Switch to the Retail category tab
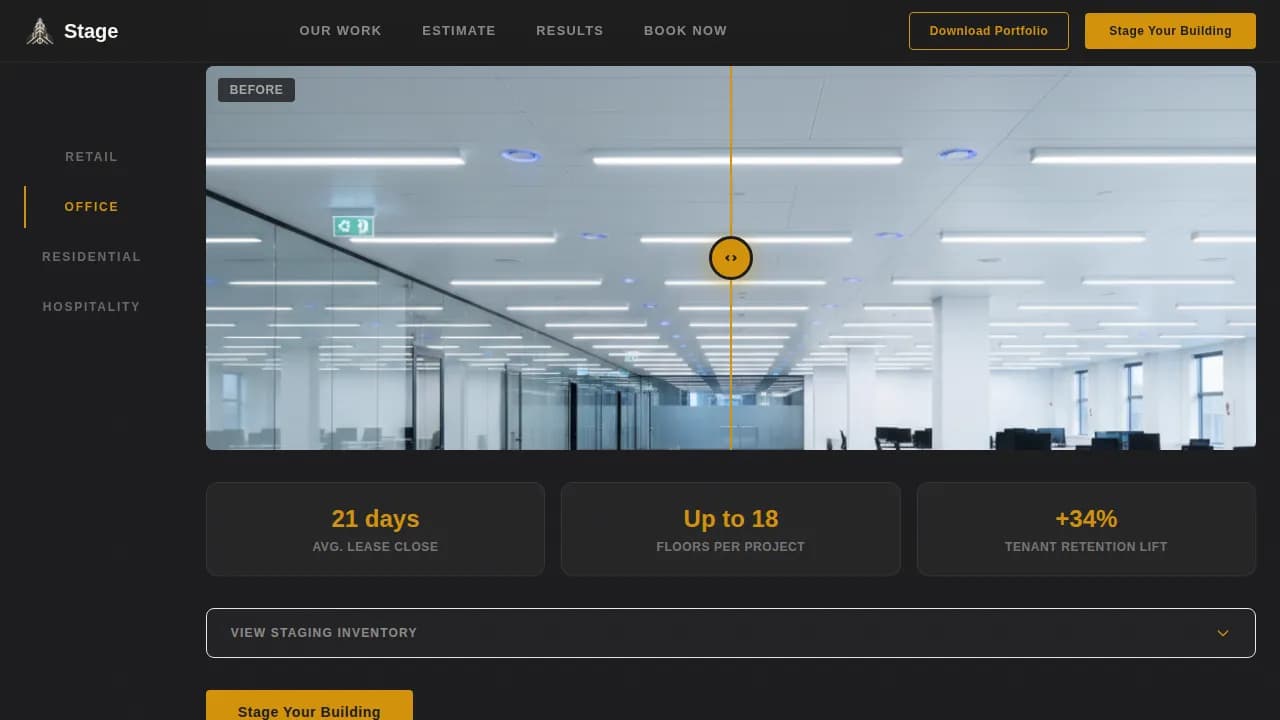Image resolution: width=1280 pixels, height=720 pixels. pyautogui.click(x=91, y=157)
